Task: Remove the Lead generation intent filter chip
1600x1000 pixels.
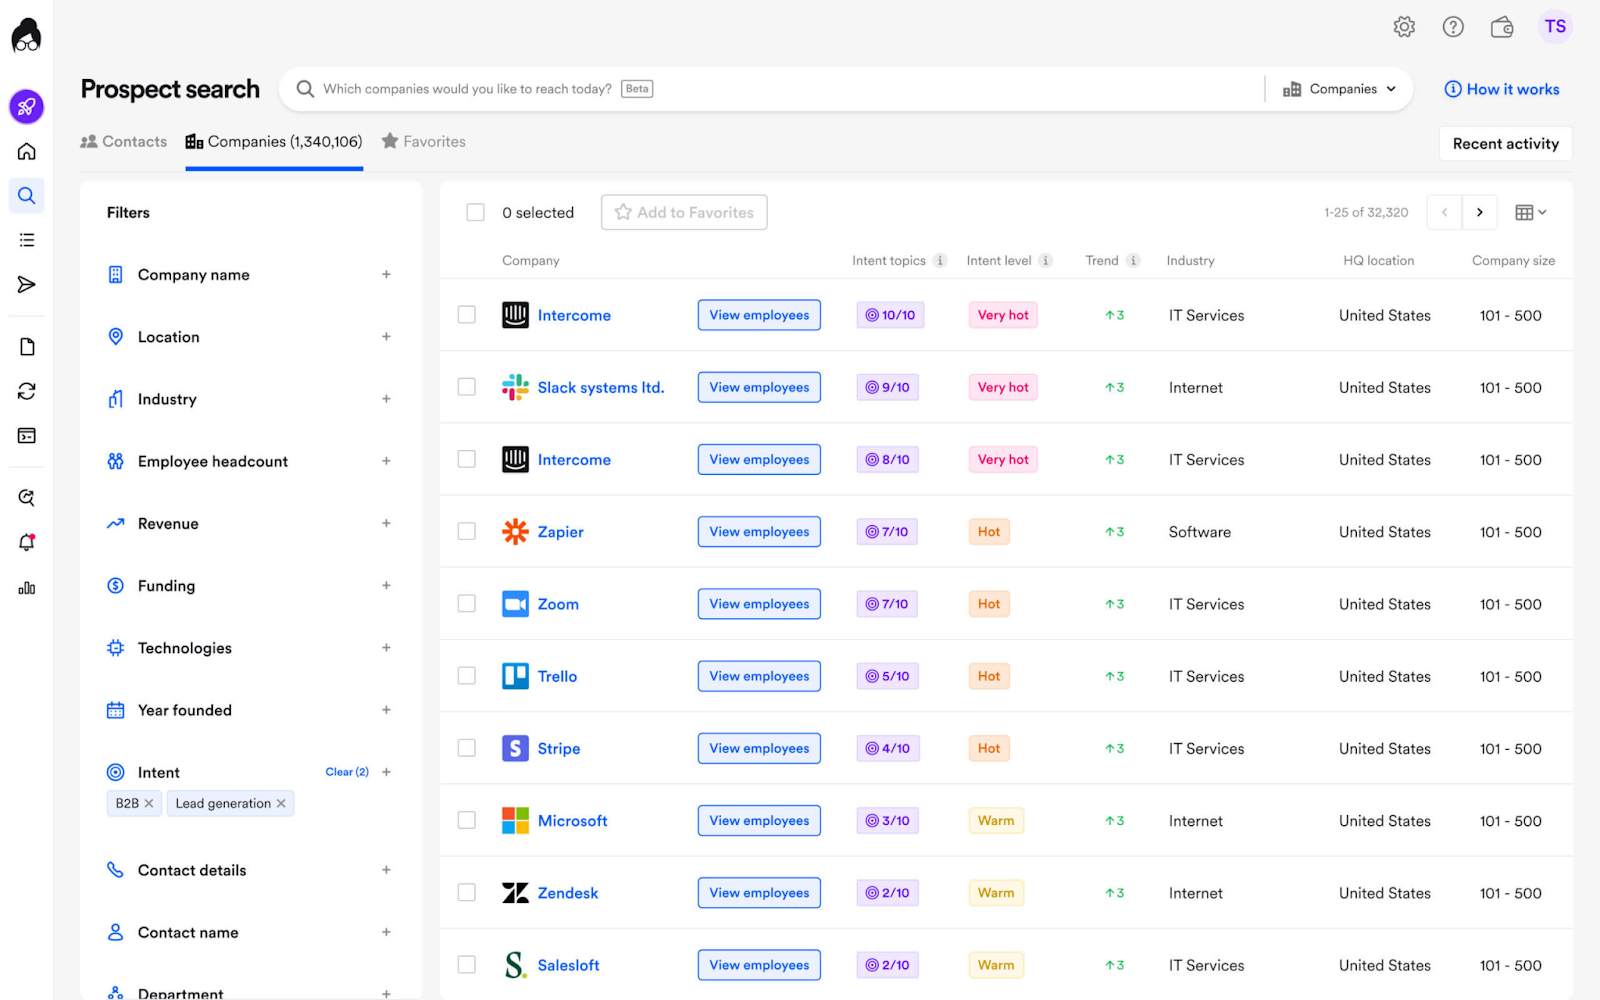Action: pyautogui.click(x=281, y=803)
